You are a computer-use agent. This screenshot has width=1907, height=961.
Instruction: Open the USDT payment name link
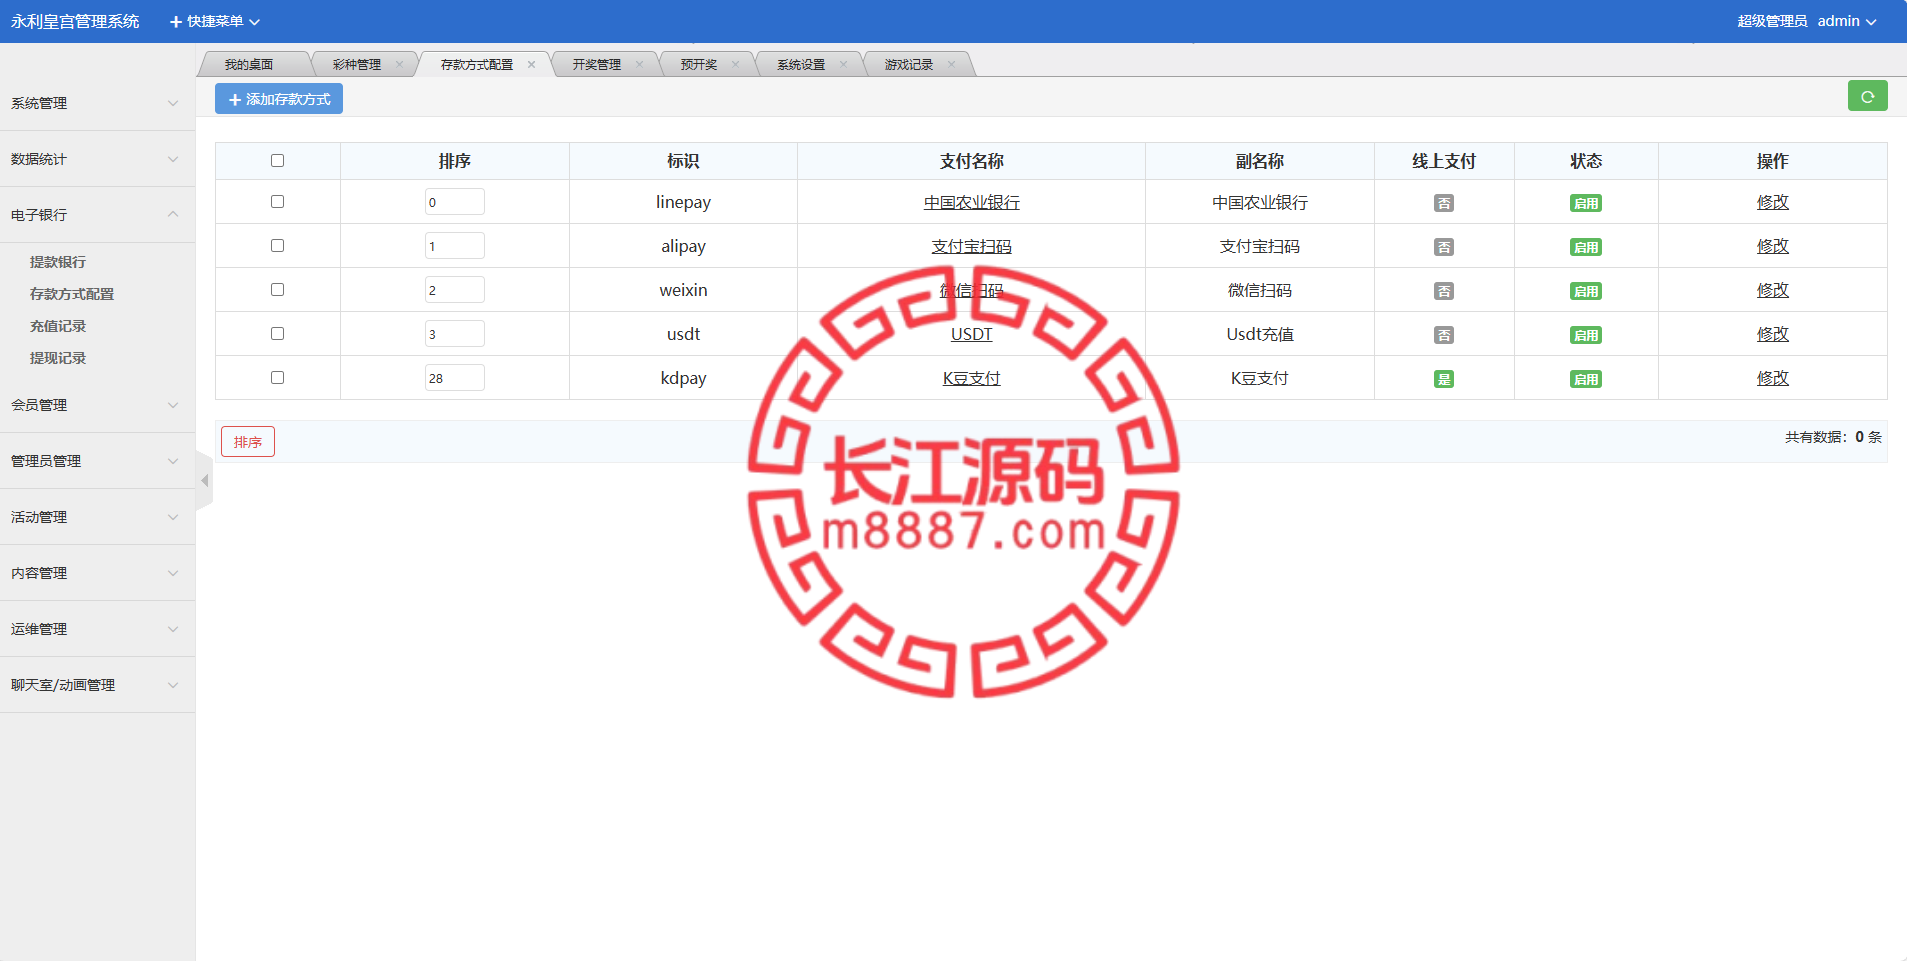point(972,334)
